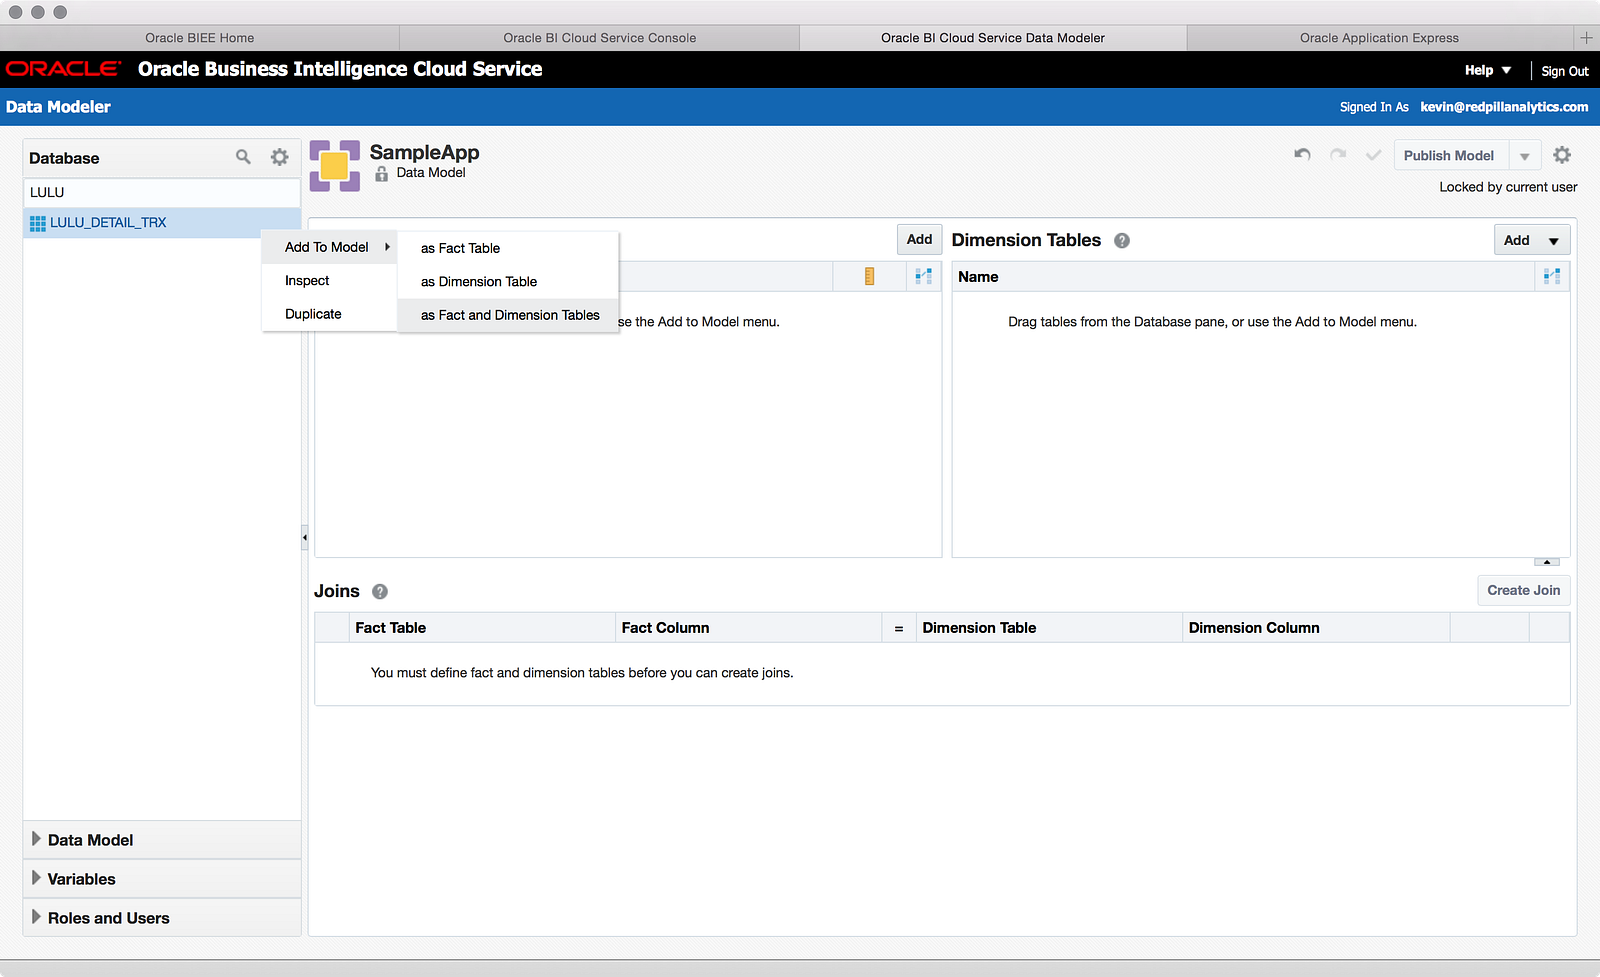Click the Oracle logo

63,69
